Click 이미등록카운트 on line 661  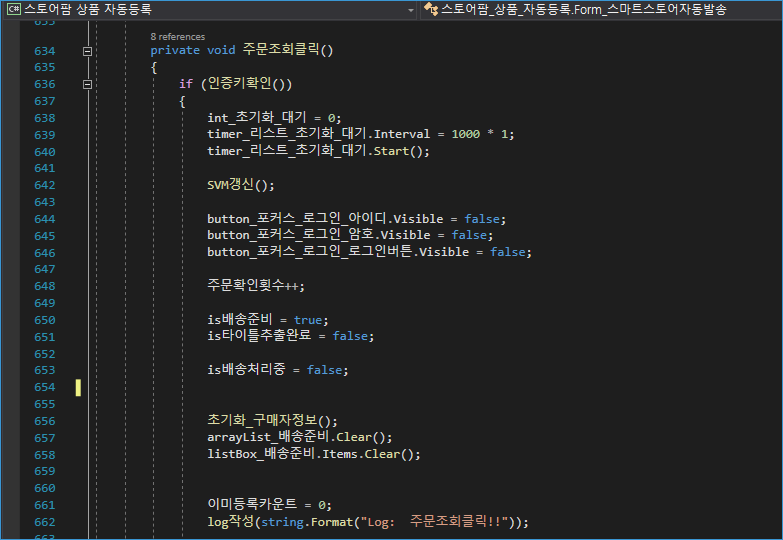click(x=252, y=504)
